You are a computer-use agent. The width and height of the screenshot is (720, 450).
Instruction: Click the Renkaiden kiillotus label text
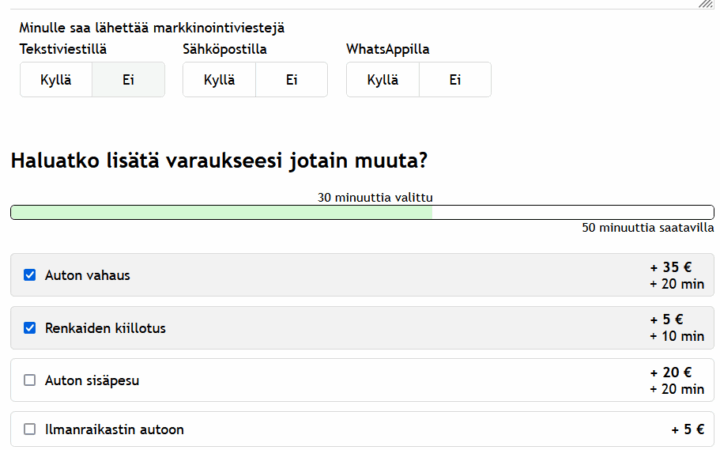pyautogui.click(x=105, y=327)
